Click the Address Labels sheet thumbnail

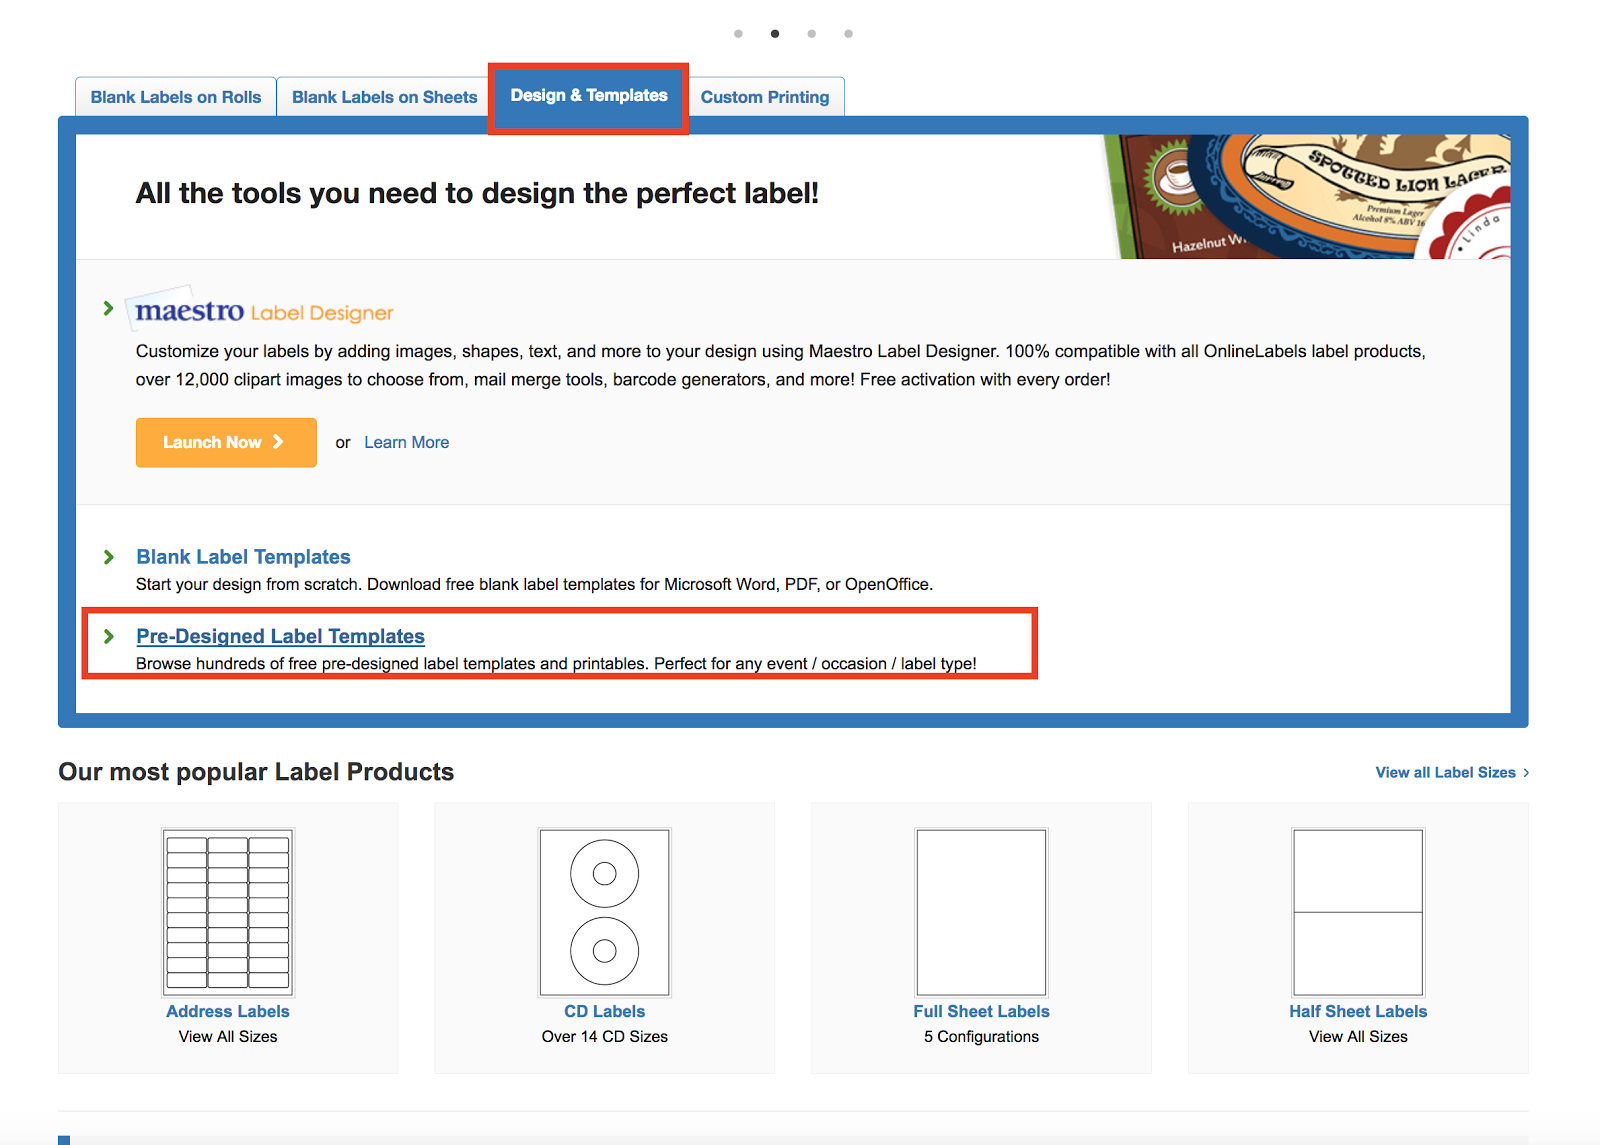point(228,912)
